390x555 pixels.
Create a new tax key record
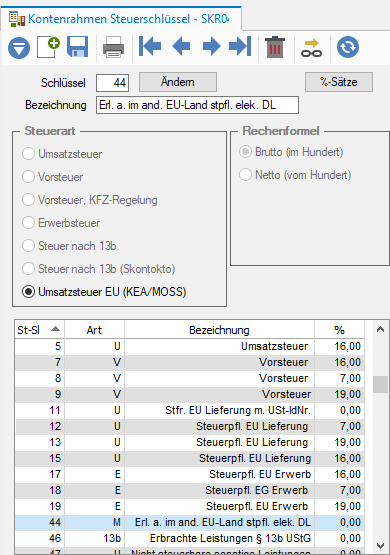[48, 47]
